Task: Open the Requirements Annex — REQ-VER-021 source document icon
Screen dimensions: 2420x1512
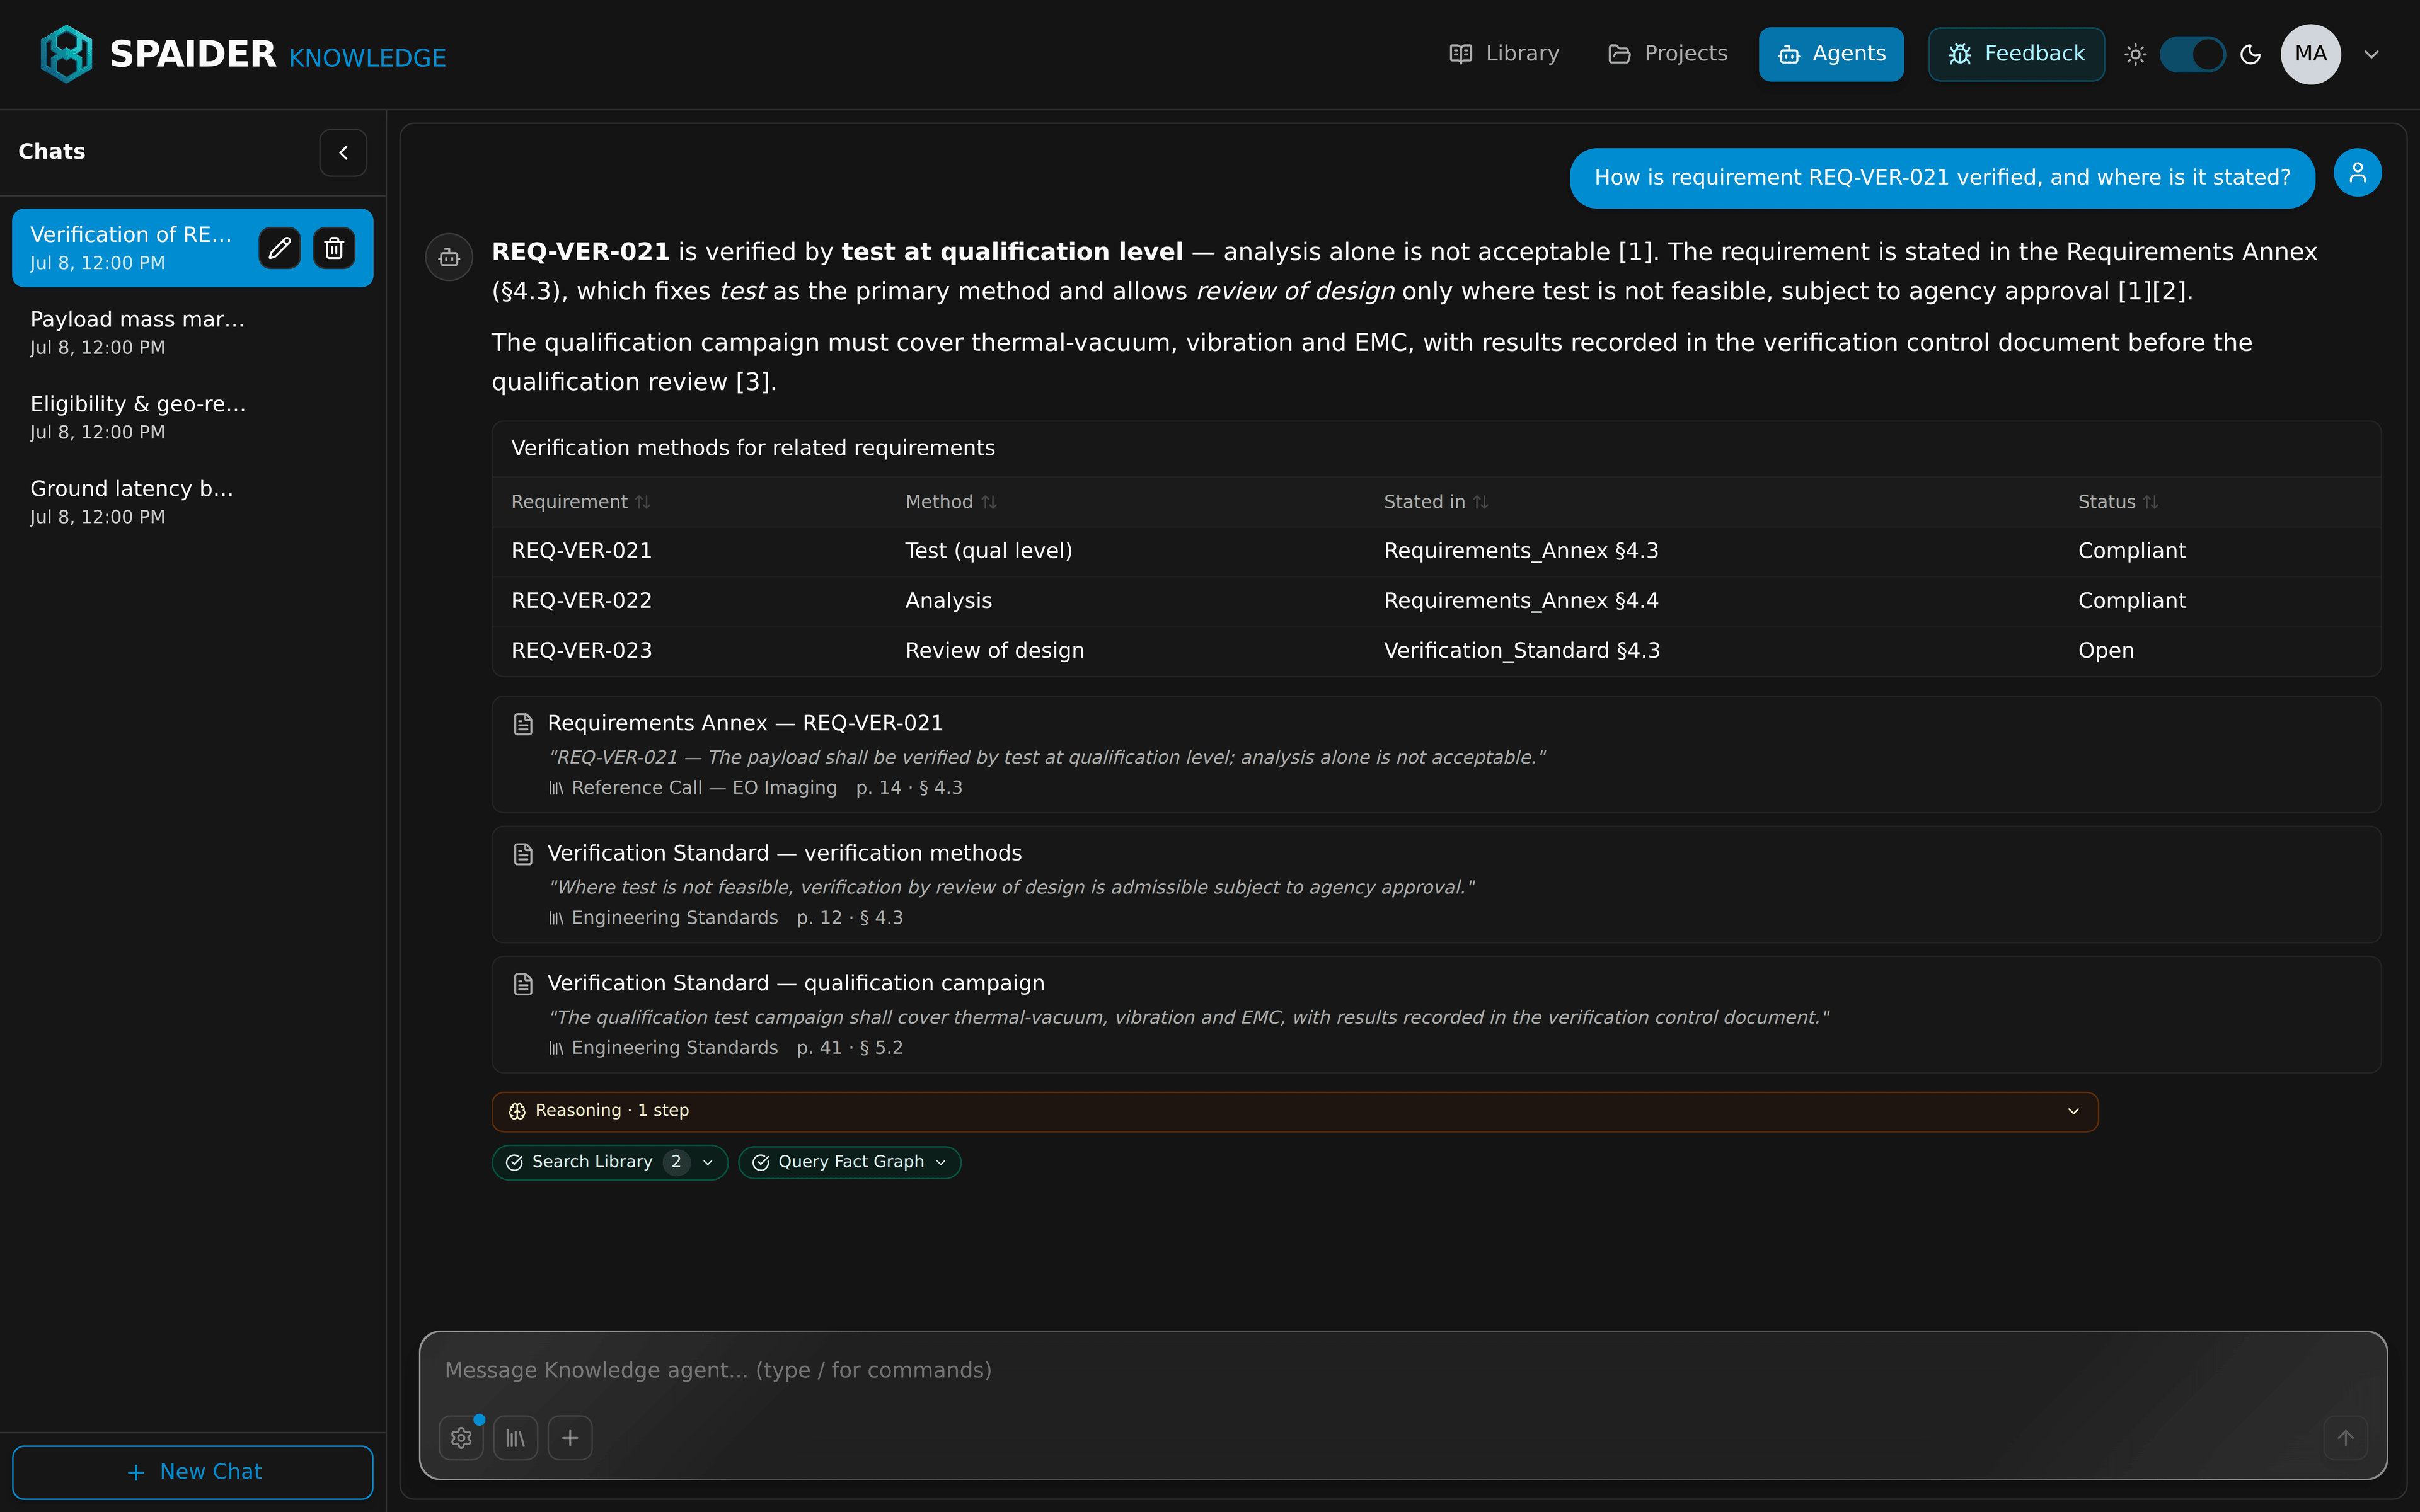Action: [x=523, y=724]
